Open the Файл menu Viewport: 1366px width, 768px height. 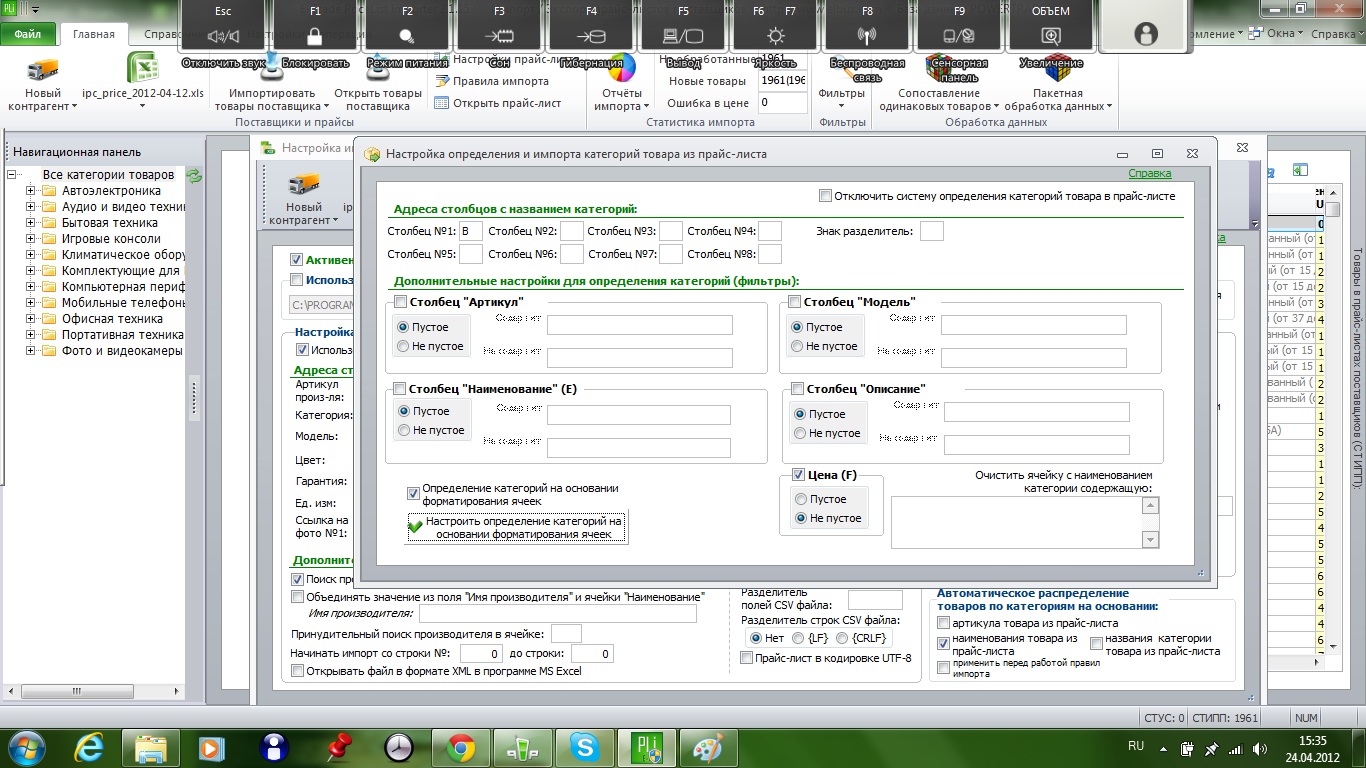click(27, 34)
